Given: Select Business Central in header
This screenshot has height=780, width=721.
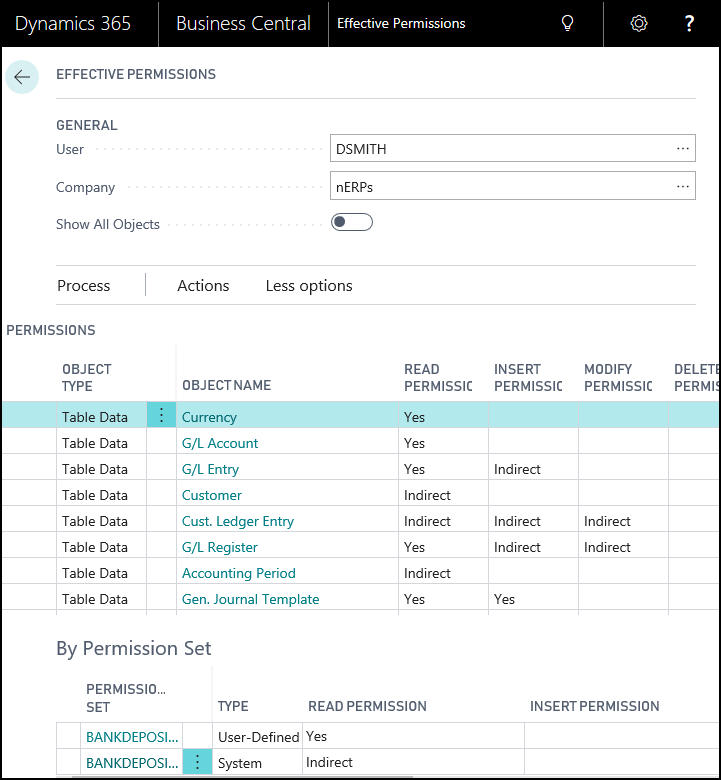Looking at the screenshot, I should [243, 23].
